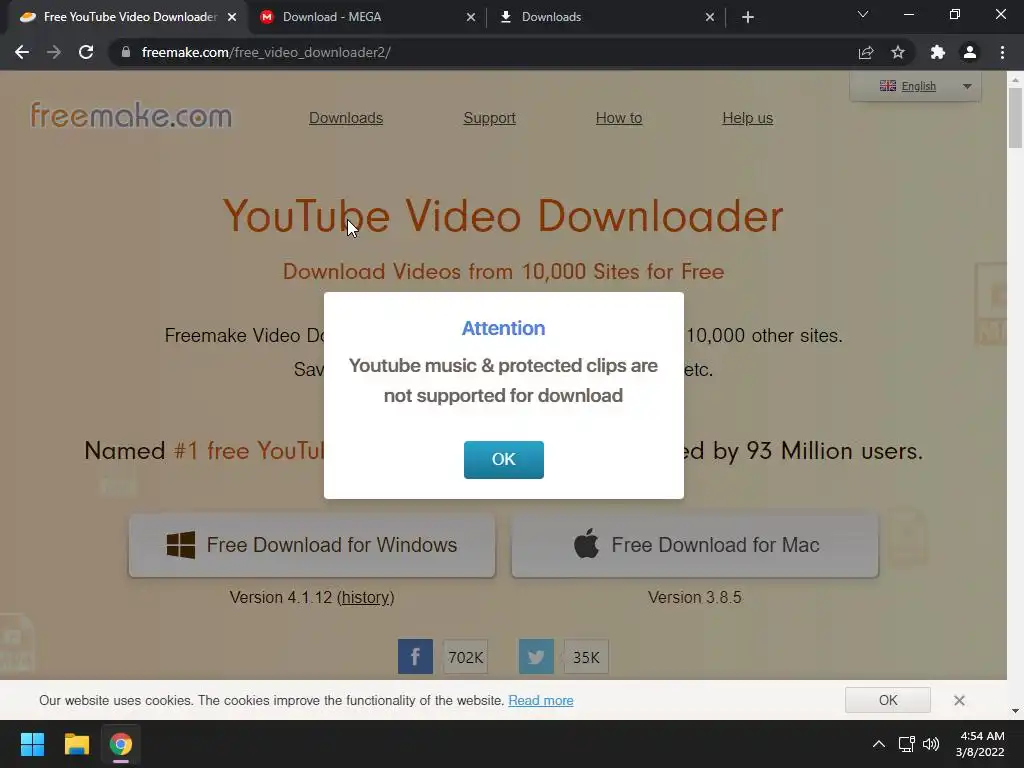The height and width of the screenshot is (768, 1024).
Task: Open the network tray icon
Action: coord(906,744)
